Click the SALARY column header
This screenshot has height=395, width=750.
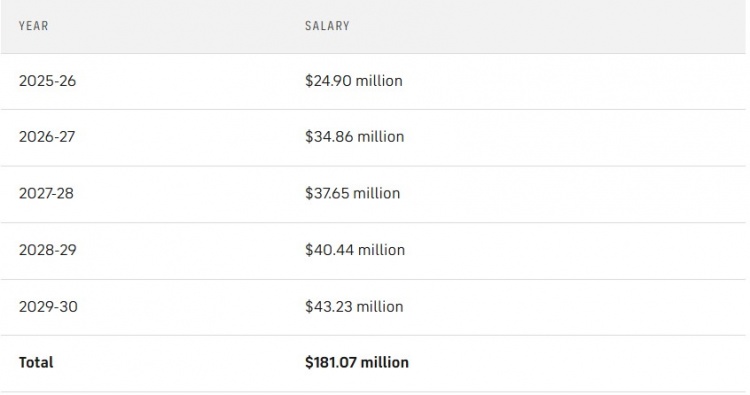pyautogui.click(x=327, y=26)
